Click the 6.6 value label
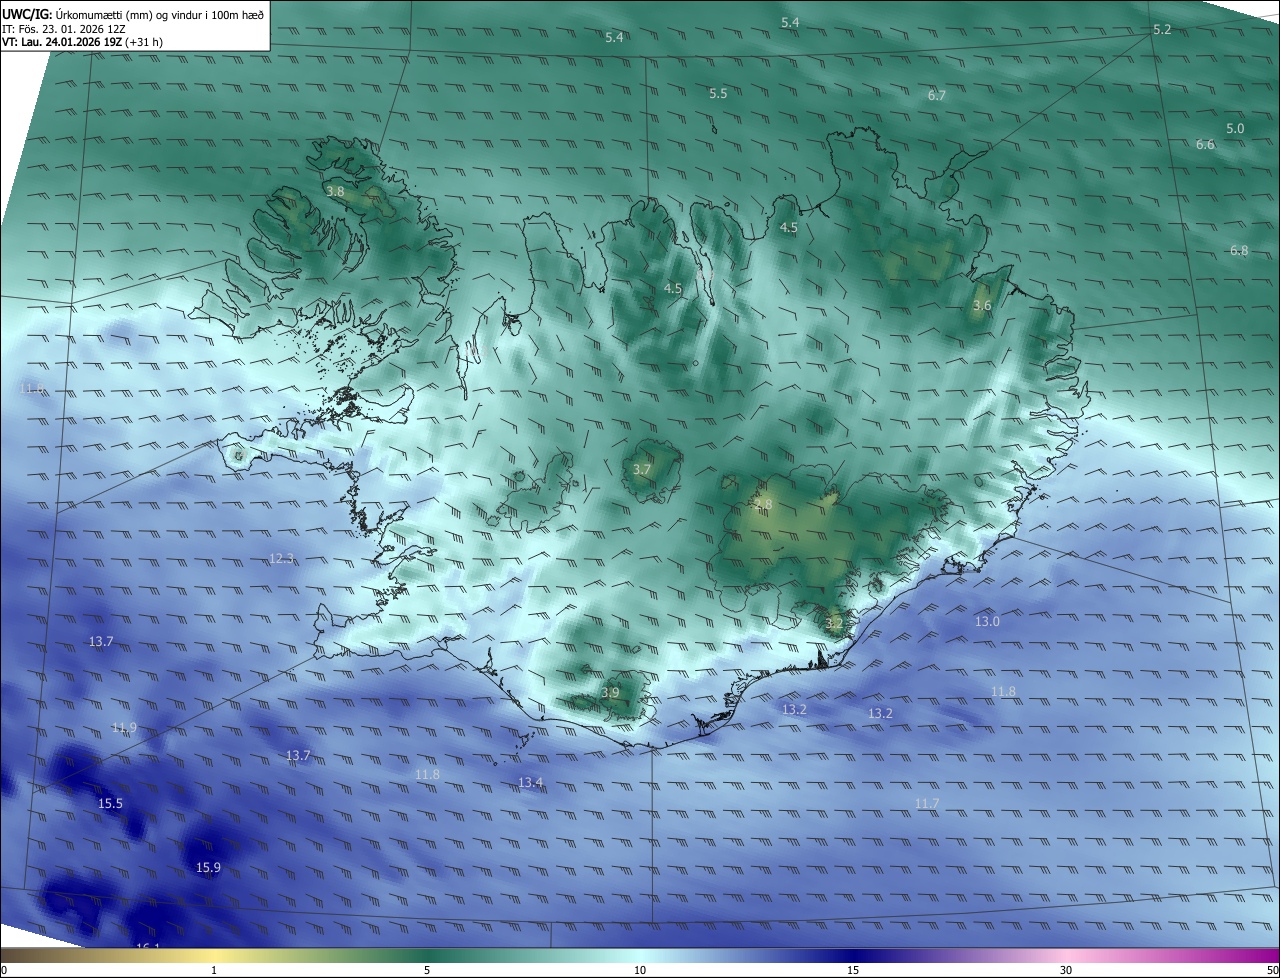 pyautogui.click(x=1205, y=144)
